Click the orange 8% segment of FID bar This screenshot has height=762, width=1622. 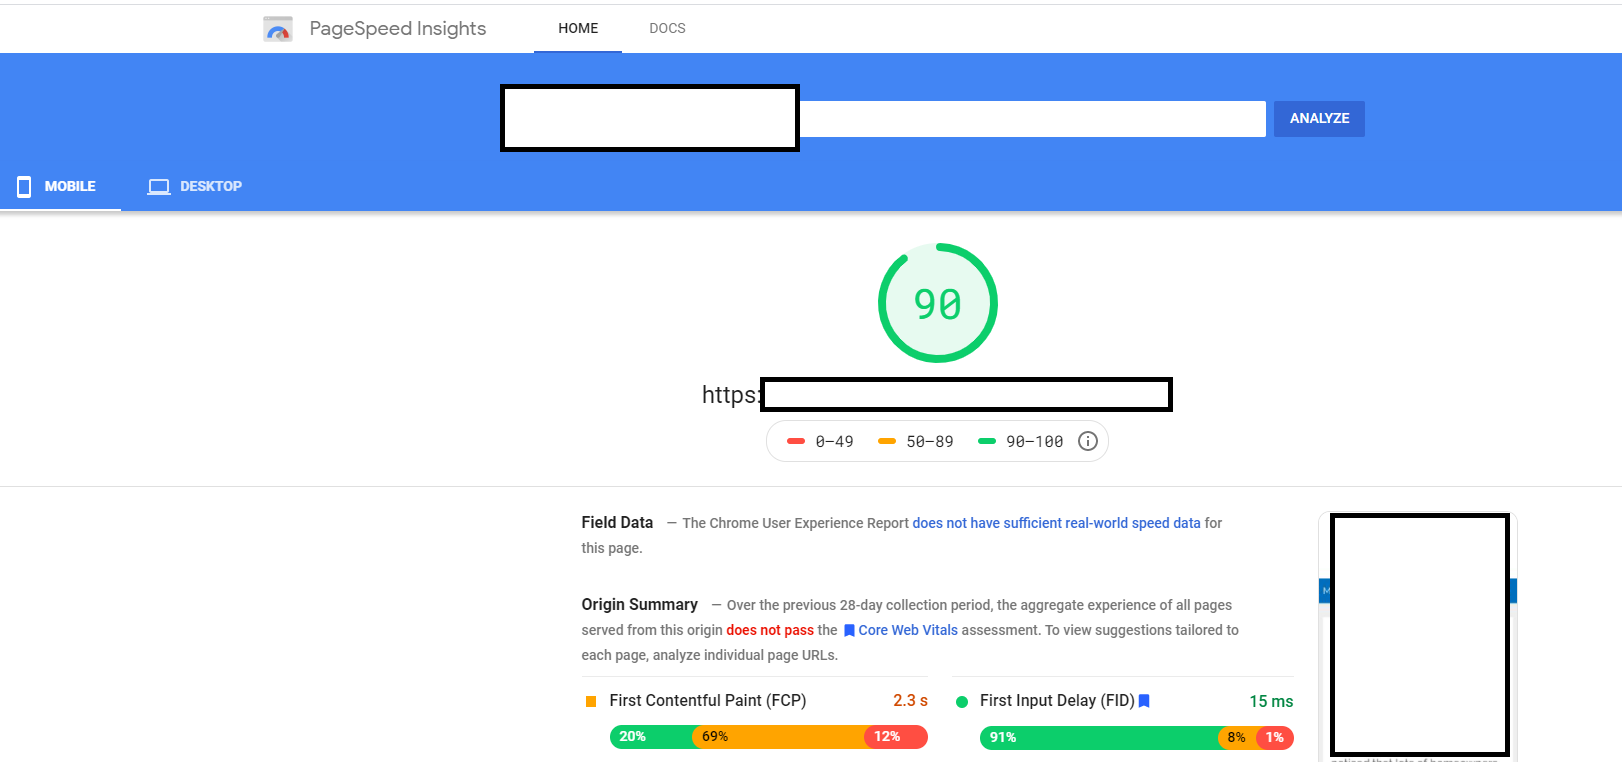(x=1237, y=737)
